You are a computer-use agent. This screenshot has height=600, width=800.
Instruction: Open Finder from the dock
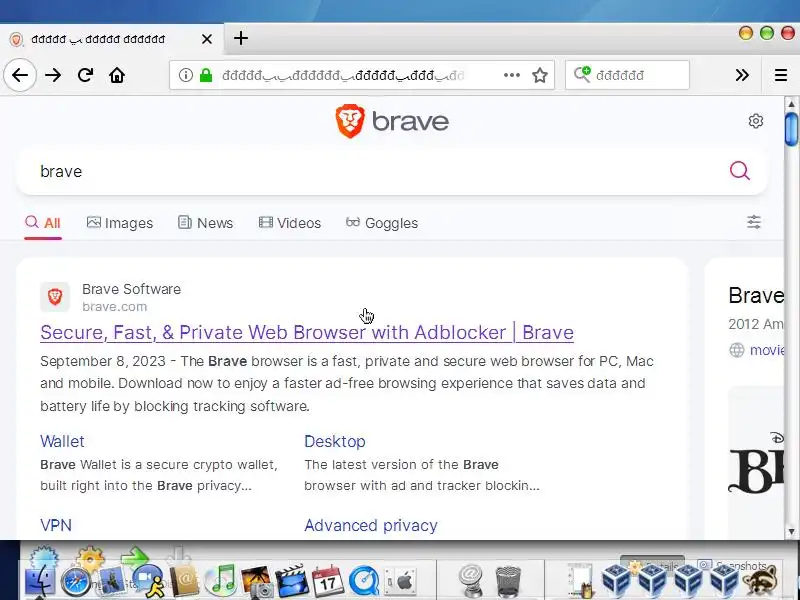[x=40, y=581]
